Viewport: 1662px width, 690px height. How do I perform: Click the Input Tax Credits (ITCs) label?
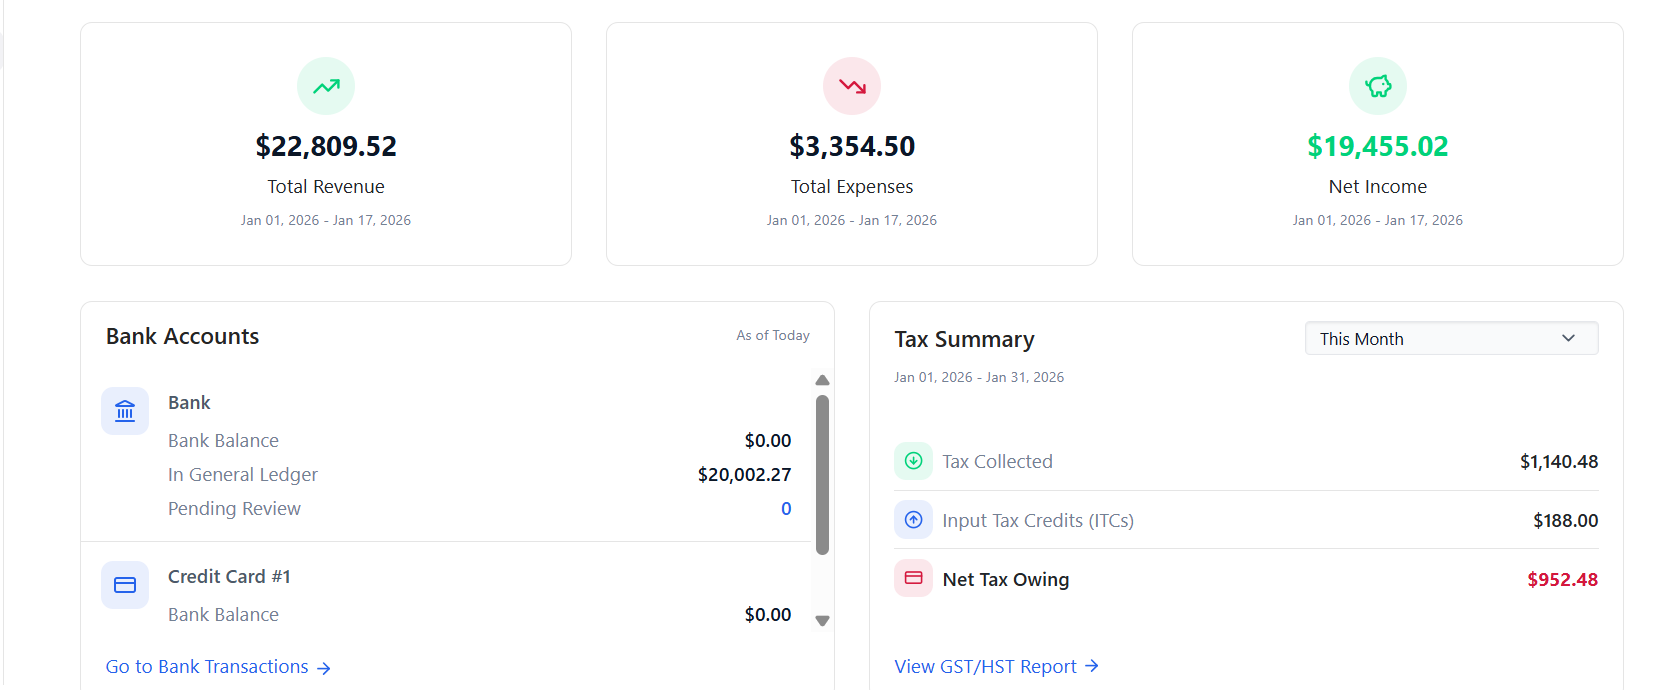pos(1038,521)
